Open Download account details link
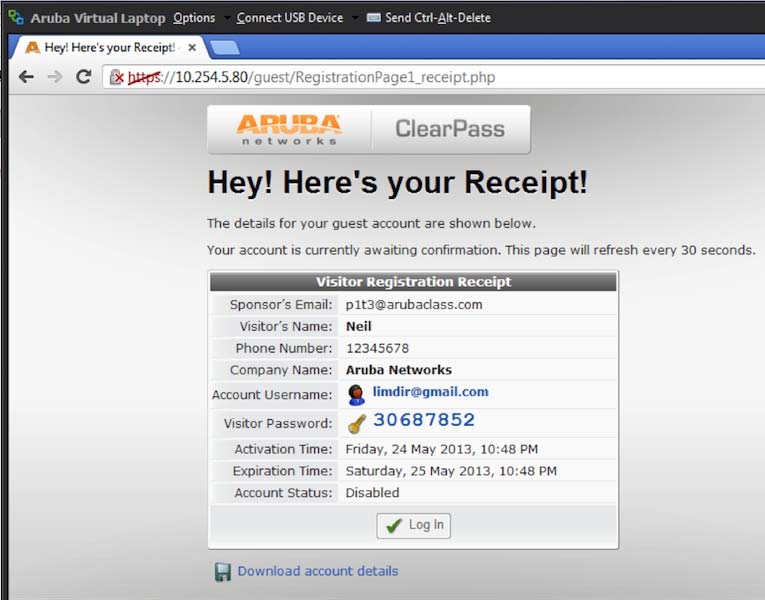Image resolution: width=765 pixels, height=600 pixels. [318, 571]
